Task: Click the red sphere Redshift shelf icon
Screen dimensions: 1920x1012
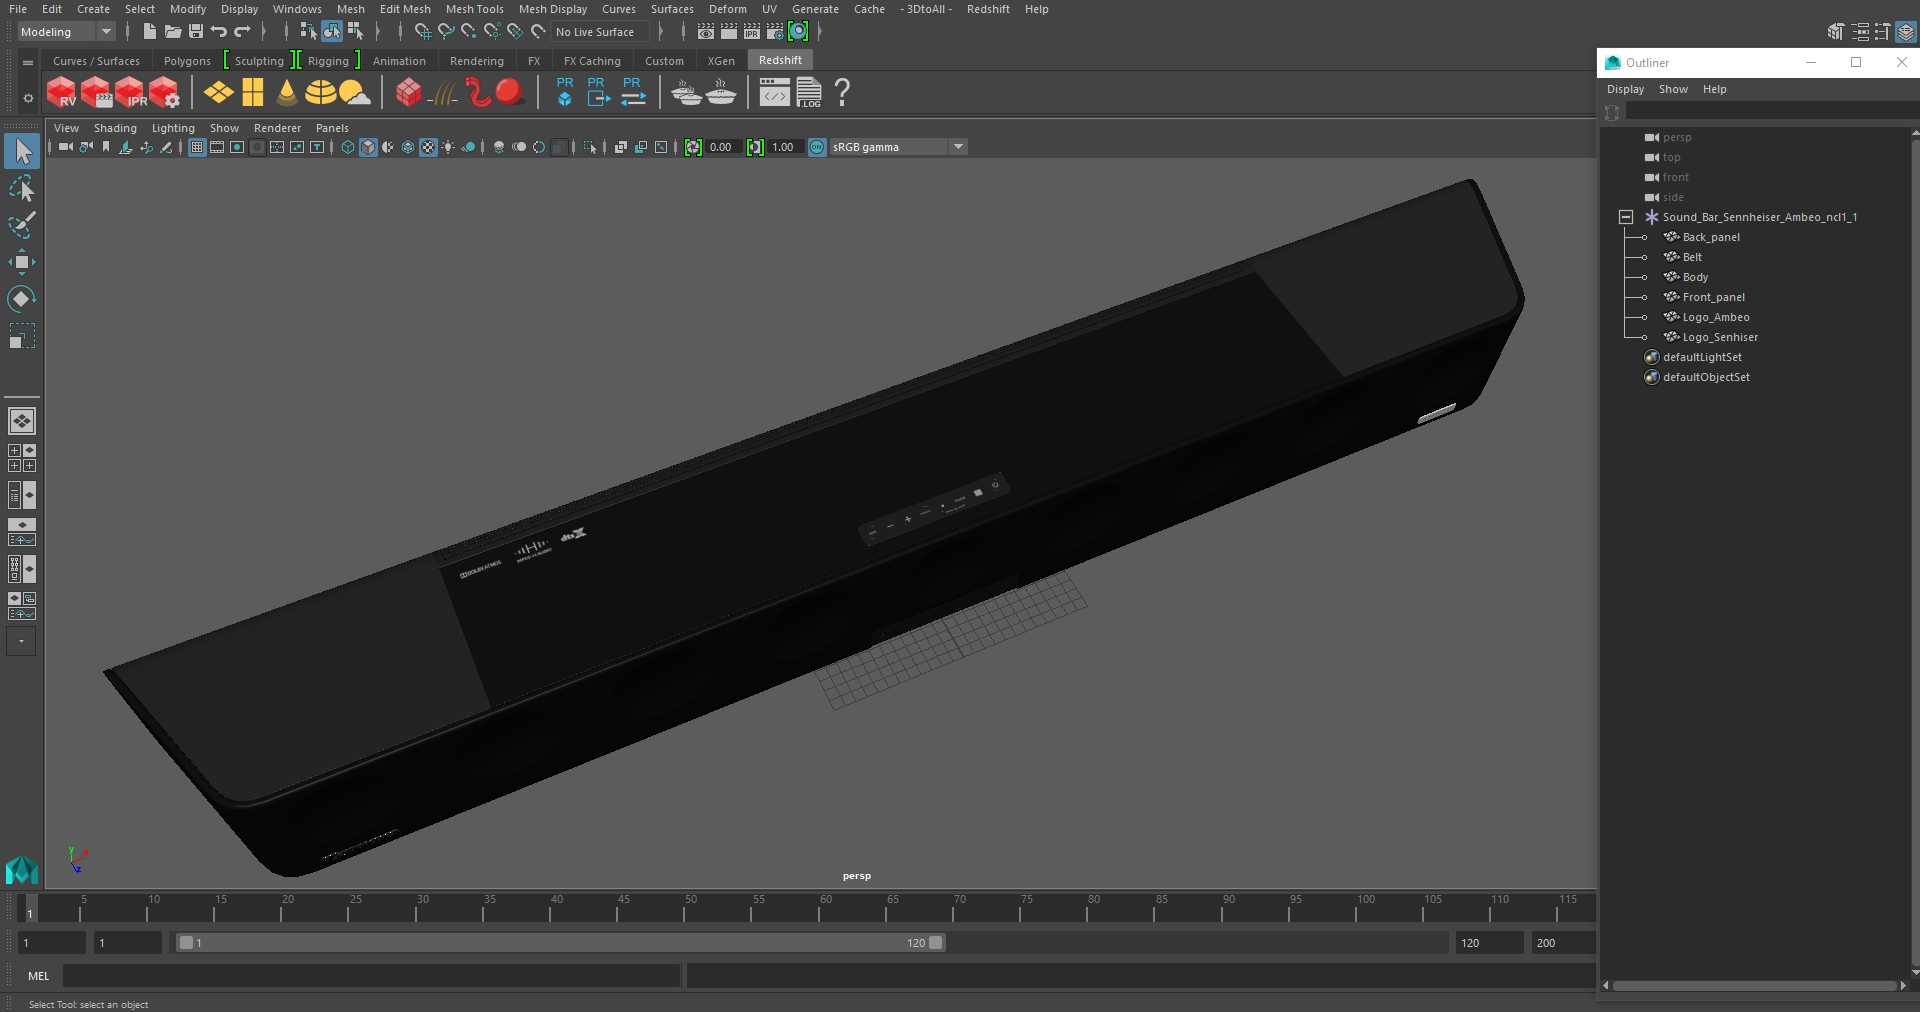Action: coord(510,92)
